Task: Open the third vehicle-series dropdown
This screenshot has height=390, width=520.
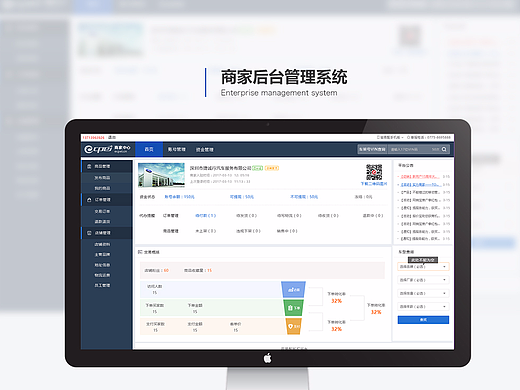Action: pyautogui.click(x=423, y=293)
